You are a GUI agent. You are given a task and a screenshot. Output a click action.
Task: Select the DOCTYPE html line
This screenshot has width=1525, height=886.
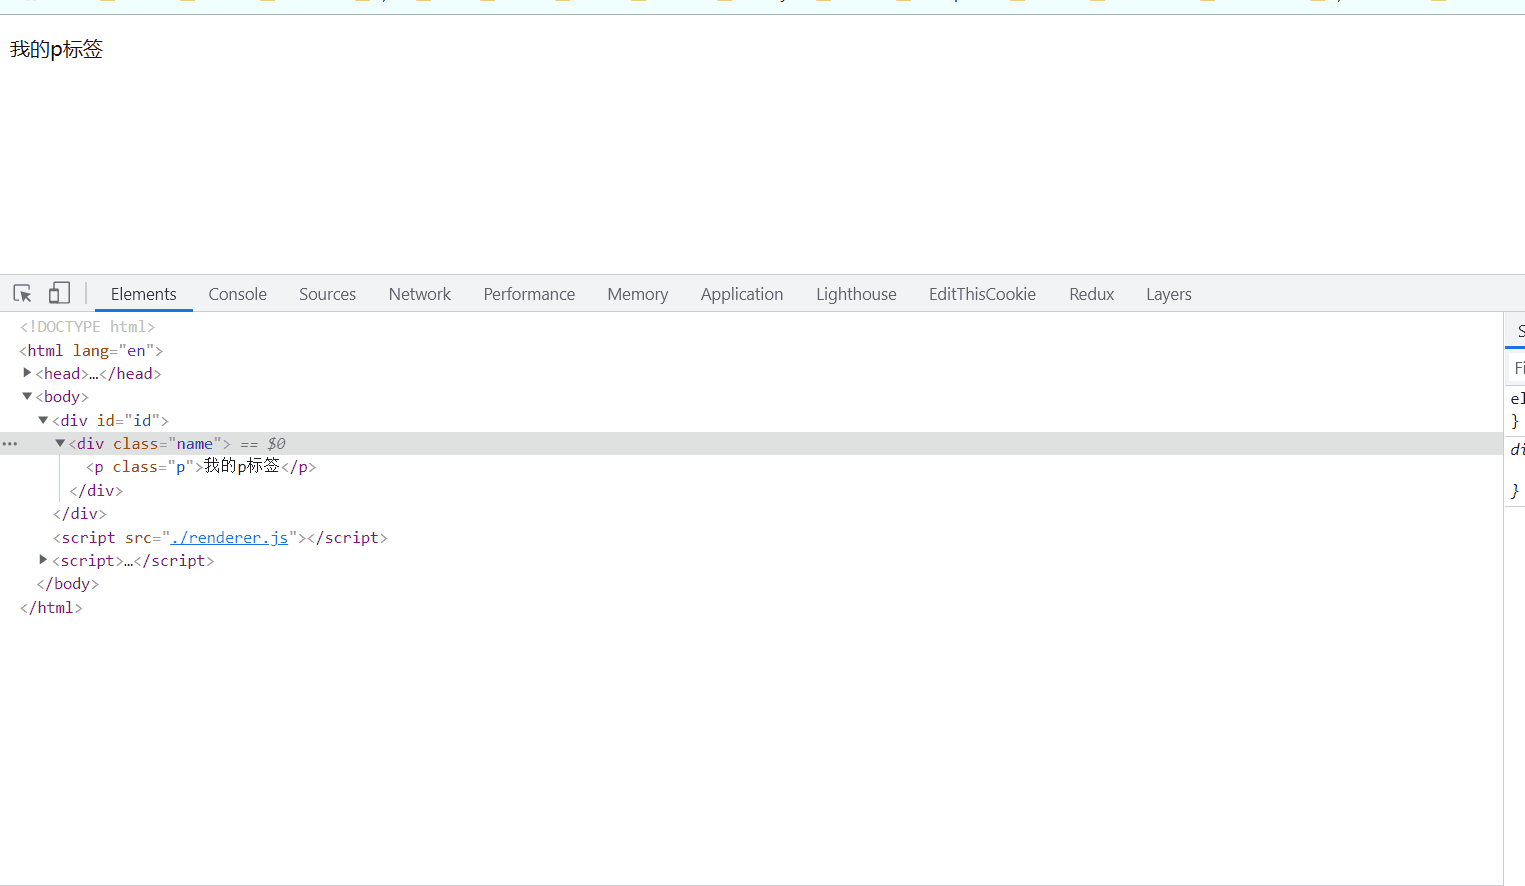pyautogui.click(x=87, y=327)
